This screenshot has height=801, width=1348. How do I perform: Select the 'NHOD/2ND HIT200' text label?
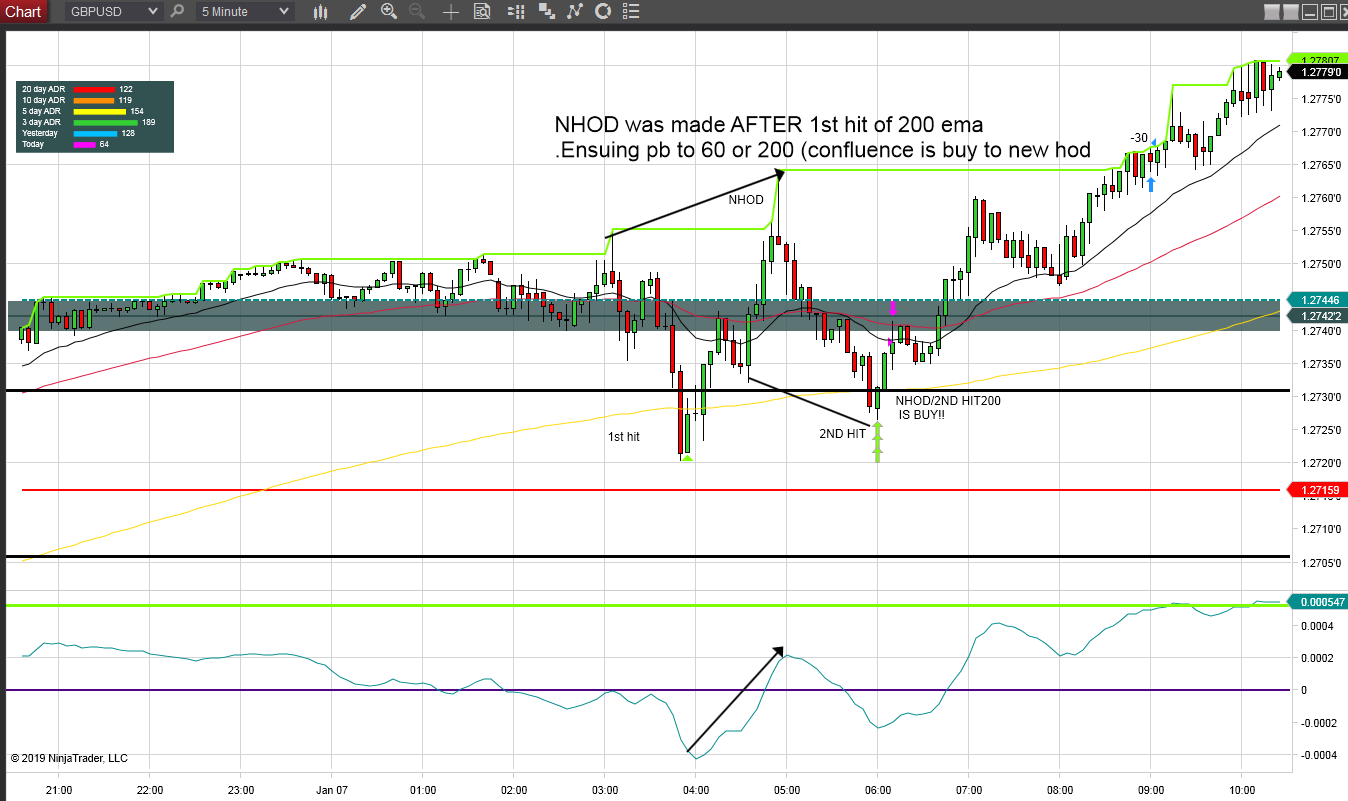(x=948, y=401)
